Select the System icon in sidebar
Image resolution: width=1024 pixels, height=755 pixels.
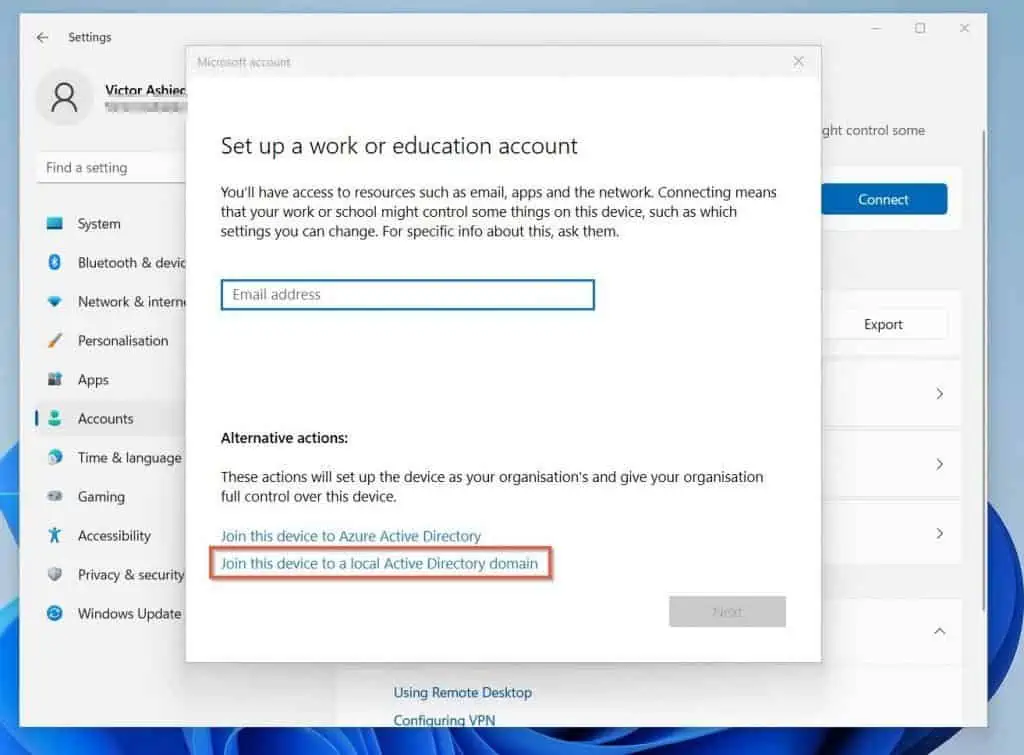[x=56, y=224]
